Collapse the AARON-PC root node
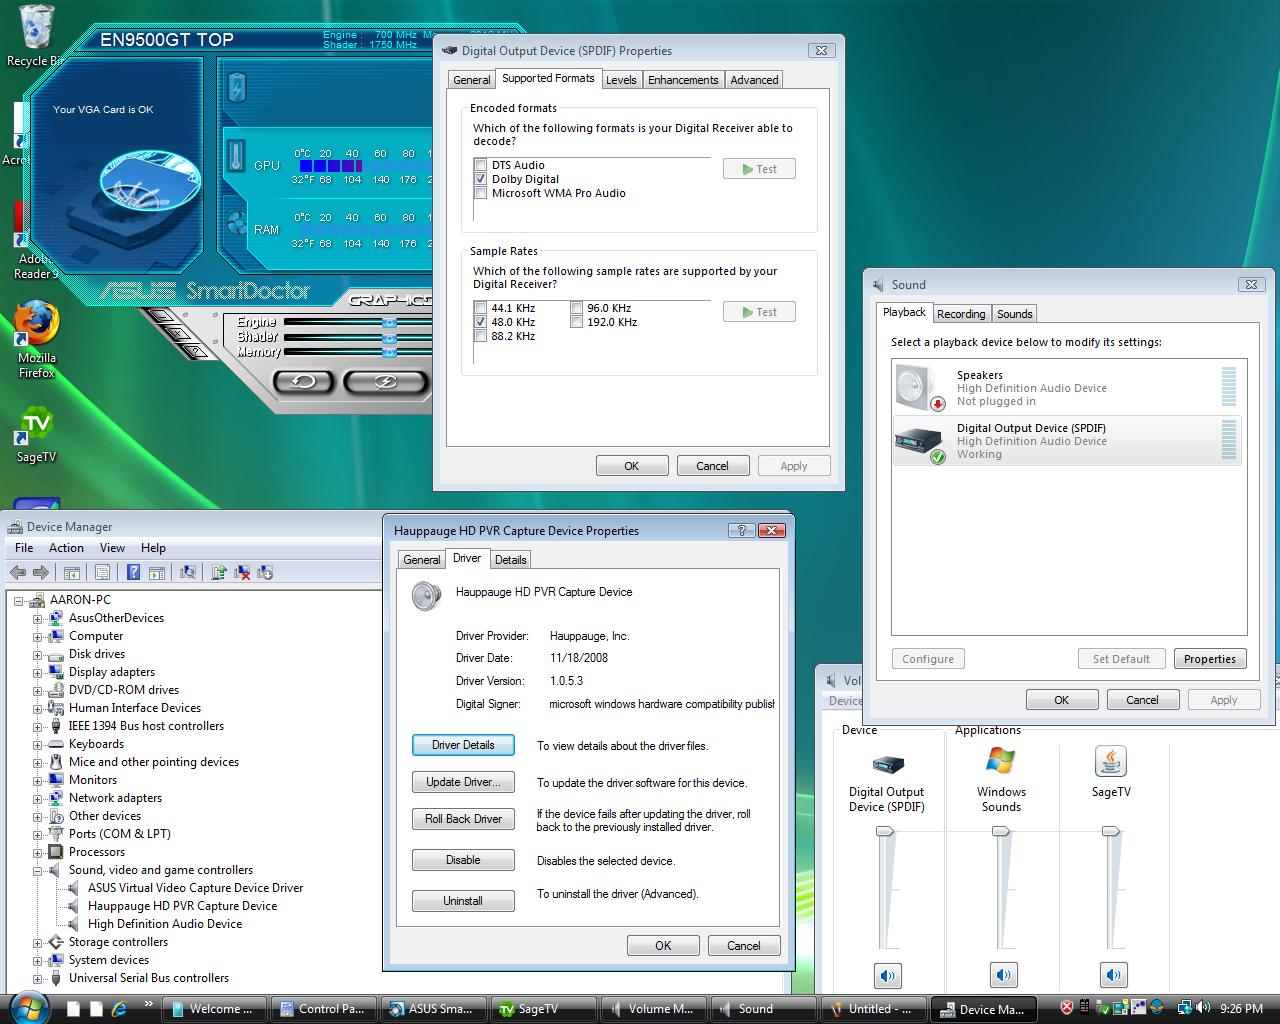 18,600
